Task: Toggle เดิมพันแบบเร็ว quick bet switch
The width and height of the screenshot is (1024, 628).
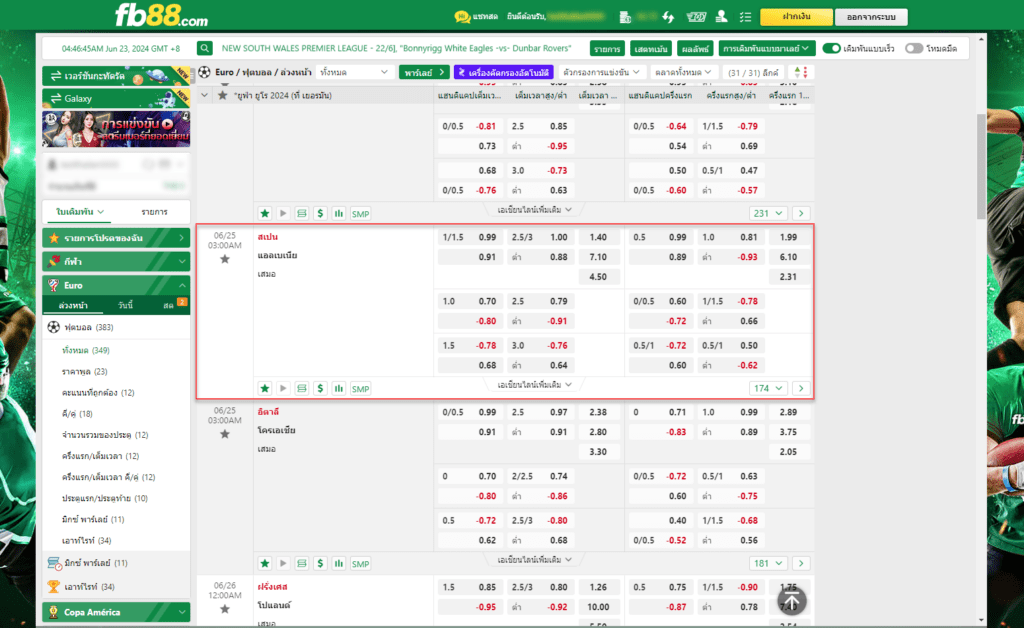Action: click(x=831, y=48)
